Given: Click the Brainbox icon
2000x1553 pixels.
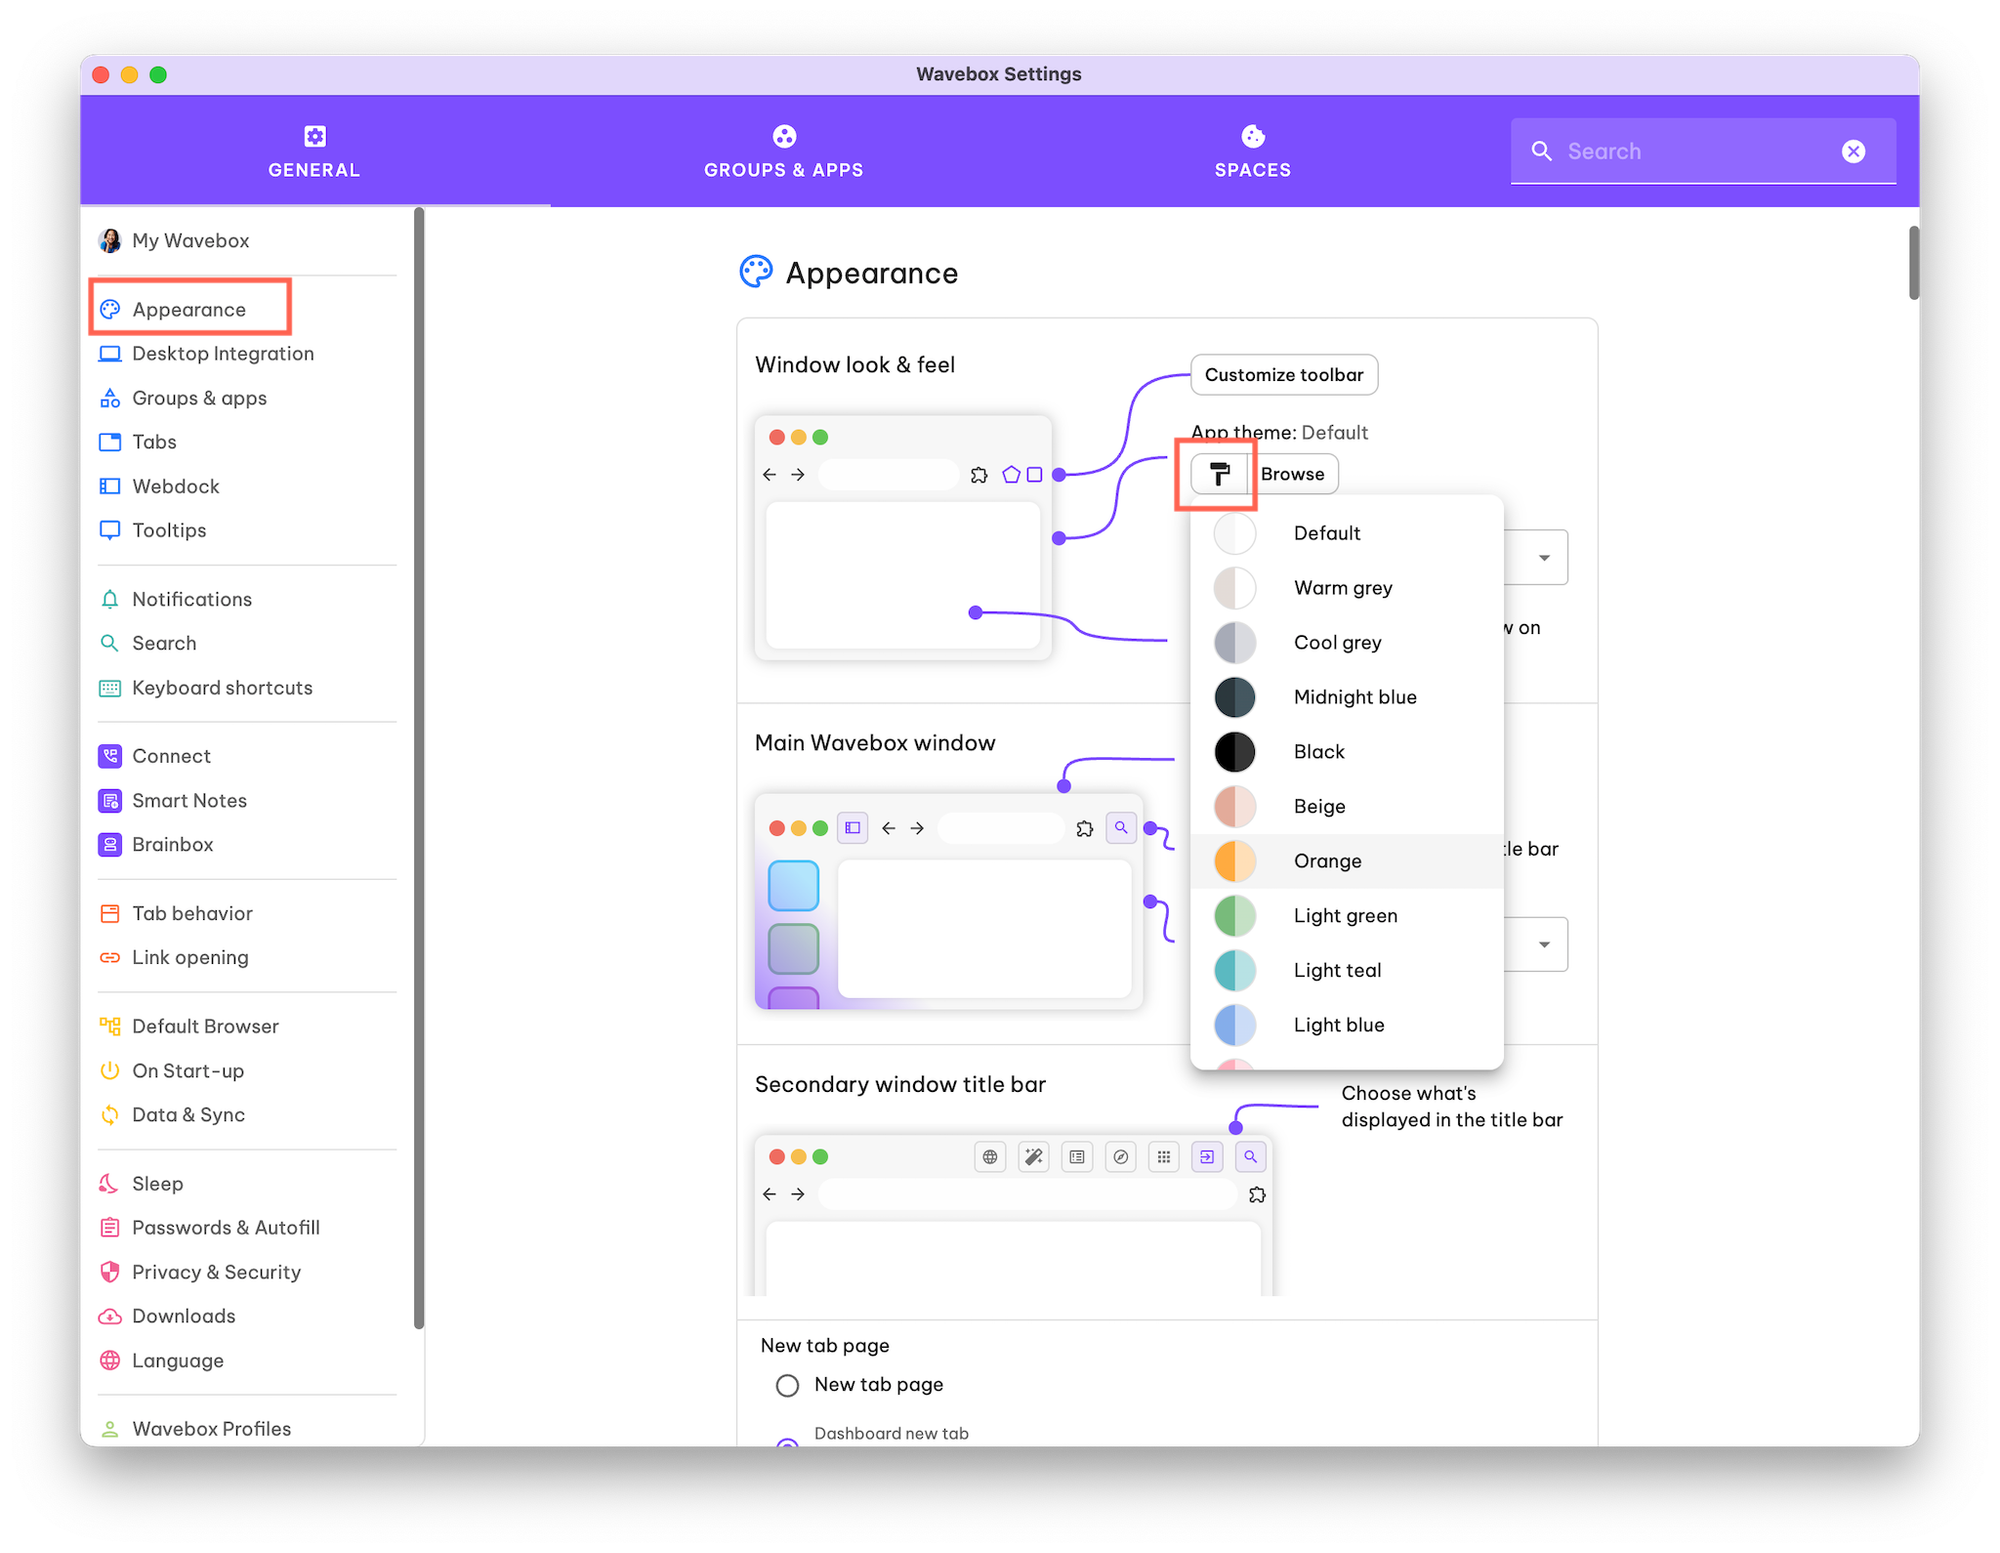Looking at the screenshot, I should pos(110,844).
